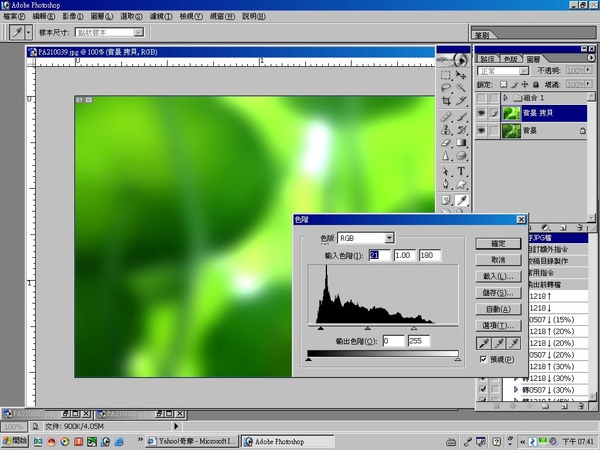Viewport: 600px width, 450px height.
Task: Toggle the 預視(P) preview checkbox
Action: 483,359
